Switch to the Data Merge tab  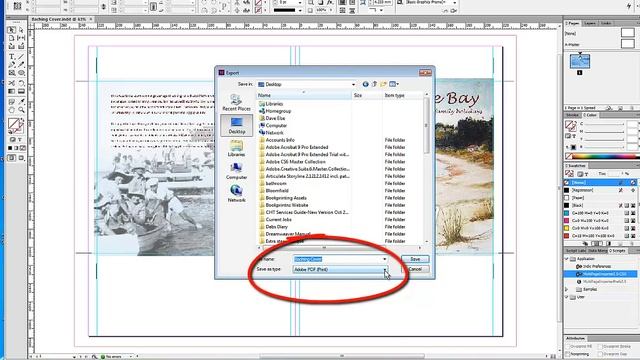tap(597, 251)
